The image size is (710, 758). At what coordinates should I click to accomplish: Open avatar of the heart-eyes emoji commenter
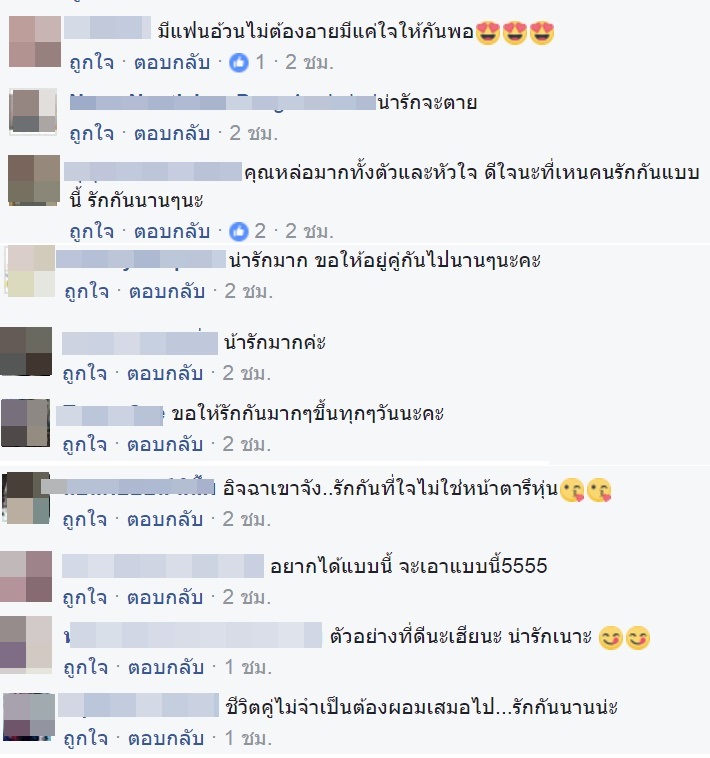[35, 41]
